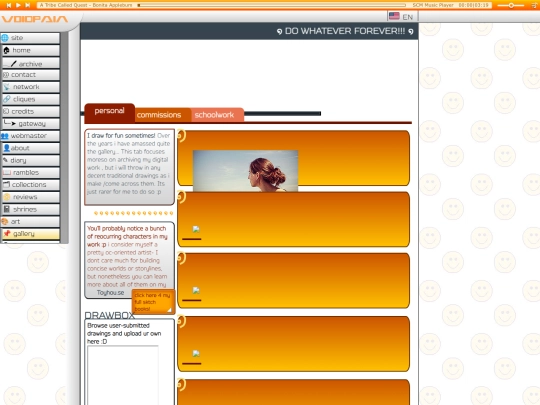Adjust the music player volume slider
This screenshot has height=405, width=540.
point(512,5)
